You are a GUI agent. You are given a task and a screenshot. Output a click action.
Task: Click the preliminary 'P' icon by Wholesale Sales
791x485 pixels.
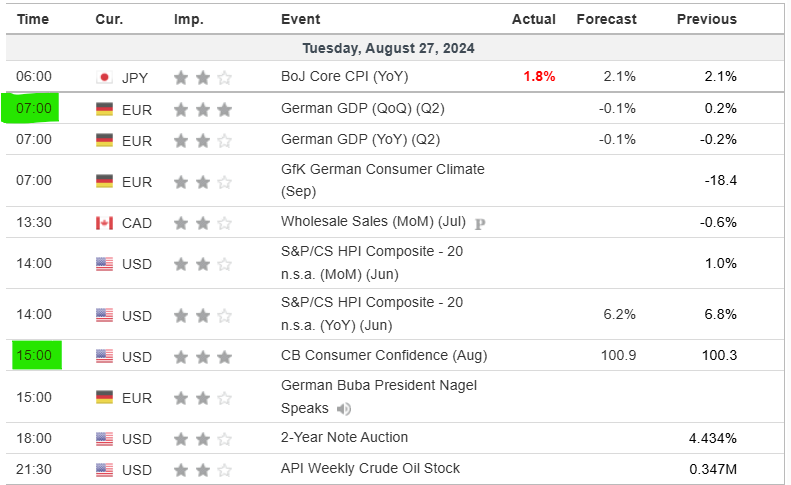pyautogui.click(x=480, y=223)
